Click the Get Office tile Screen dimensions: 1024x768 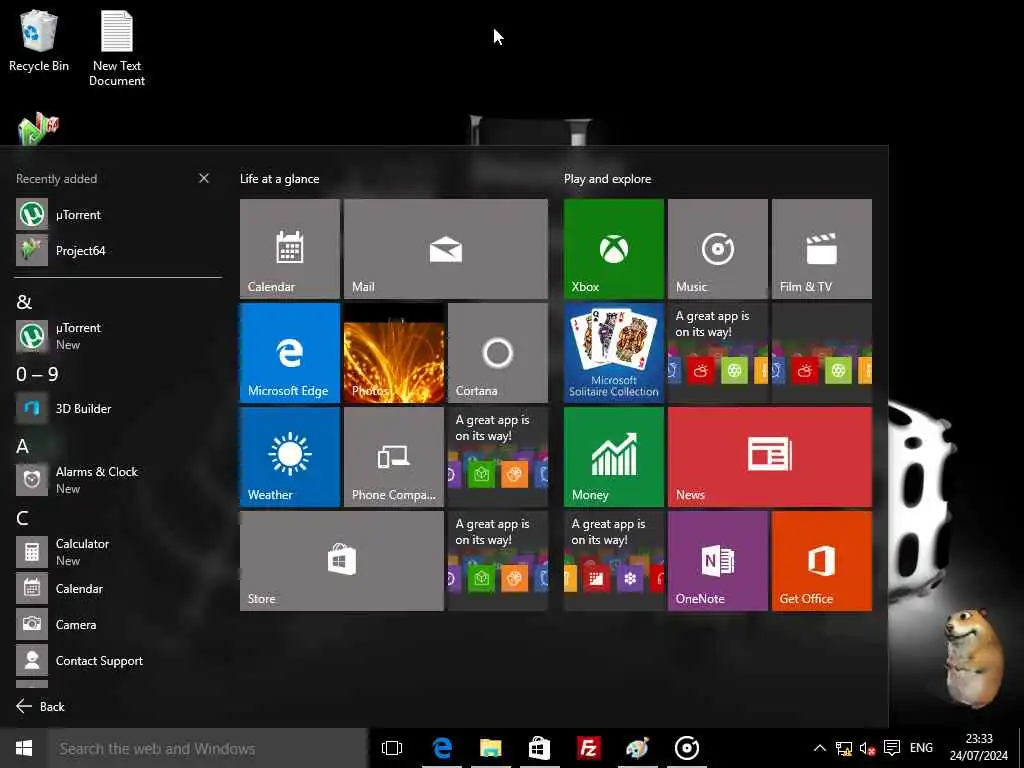coord(822,561)
